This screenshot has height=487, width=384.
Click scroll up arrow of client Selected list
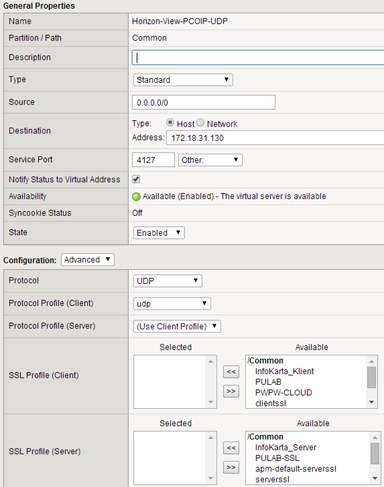click(x=211, y=361)
